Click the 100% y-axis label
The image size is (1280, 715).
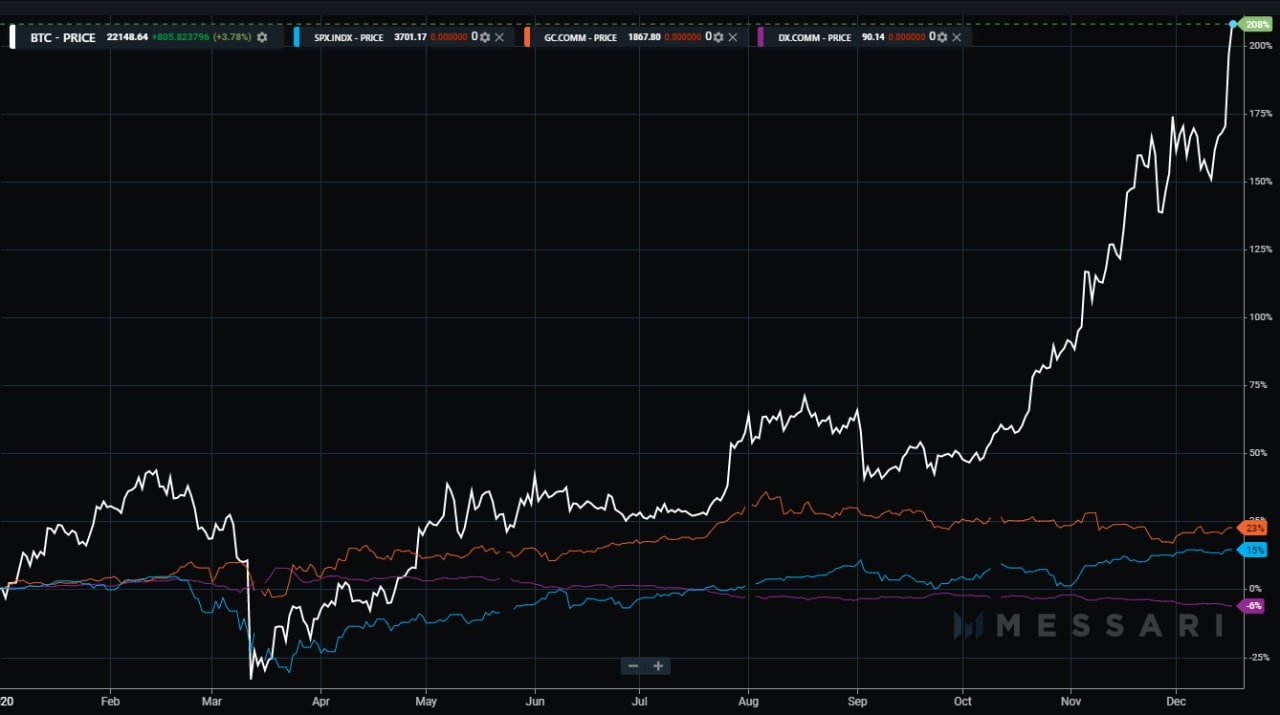pyautogui.click(x=1260, y=318)
